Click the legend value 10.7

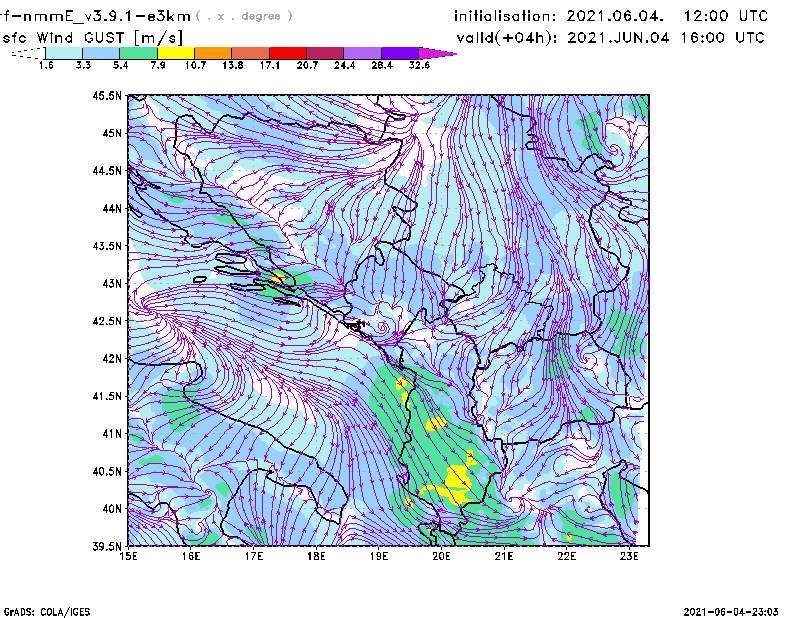(195, 65)
